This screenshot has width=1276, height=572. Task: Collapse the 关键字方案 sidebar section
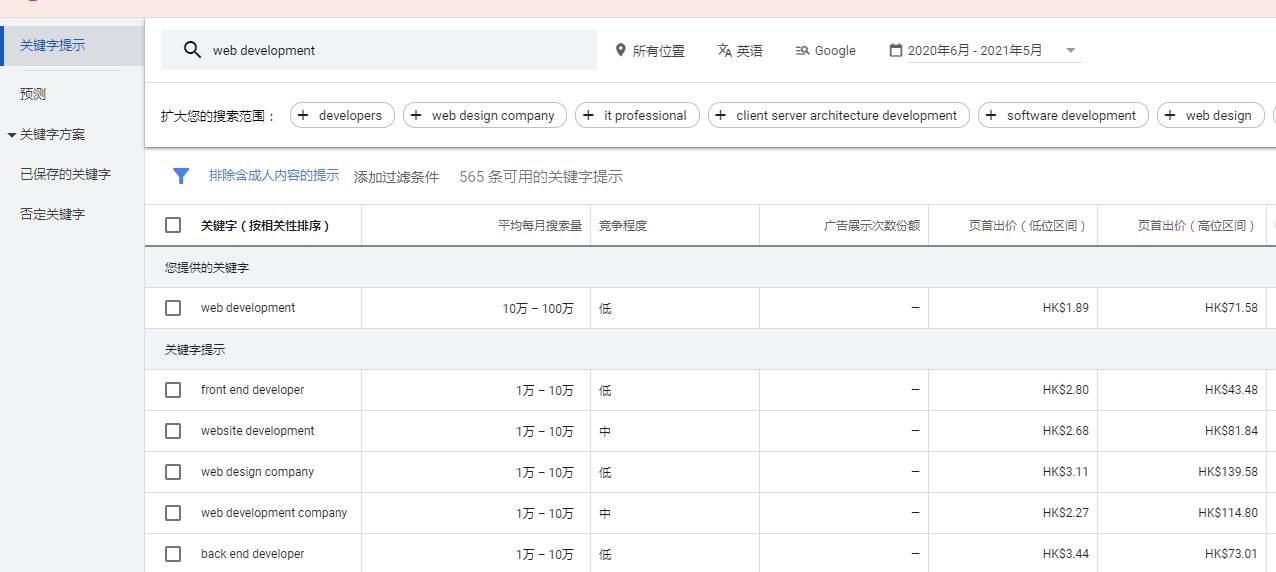pyautogui.click(x=12, y=135)
